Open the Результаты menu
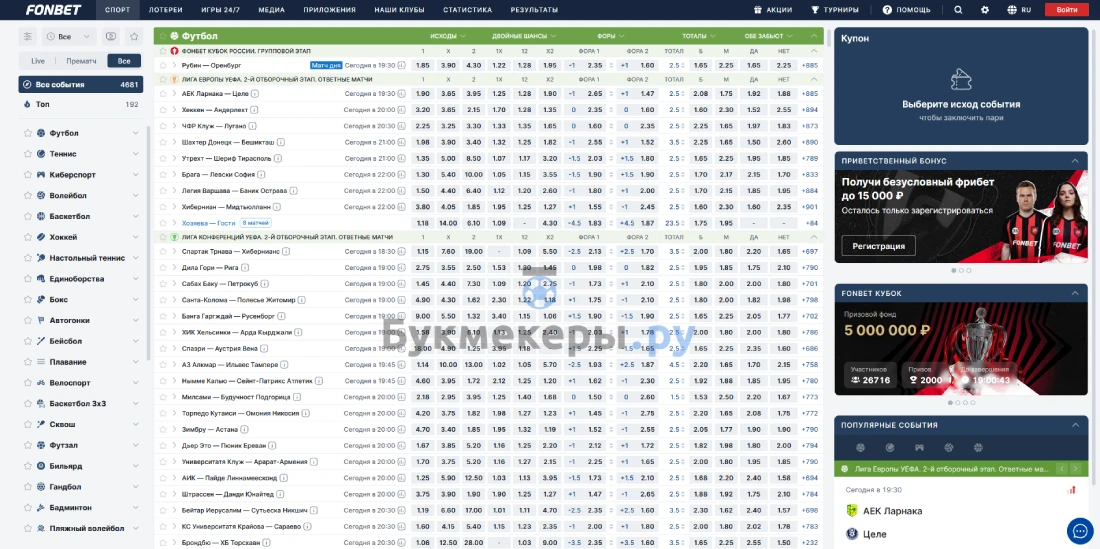This screenshot has width=1100, height=549. click(534, 10)
